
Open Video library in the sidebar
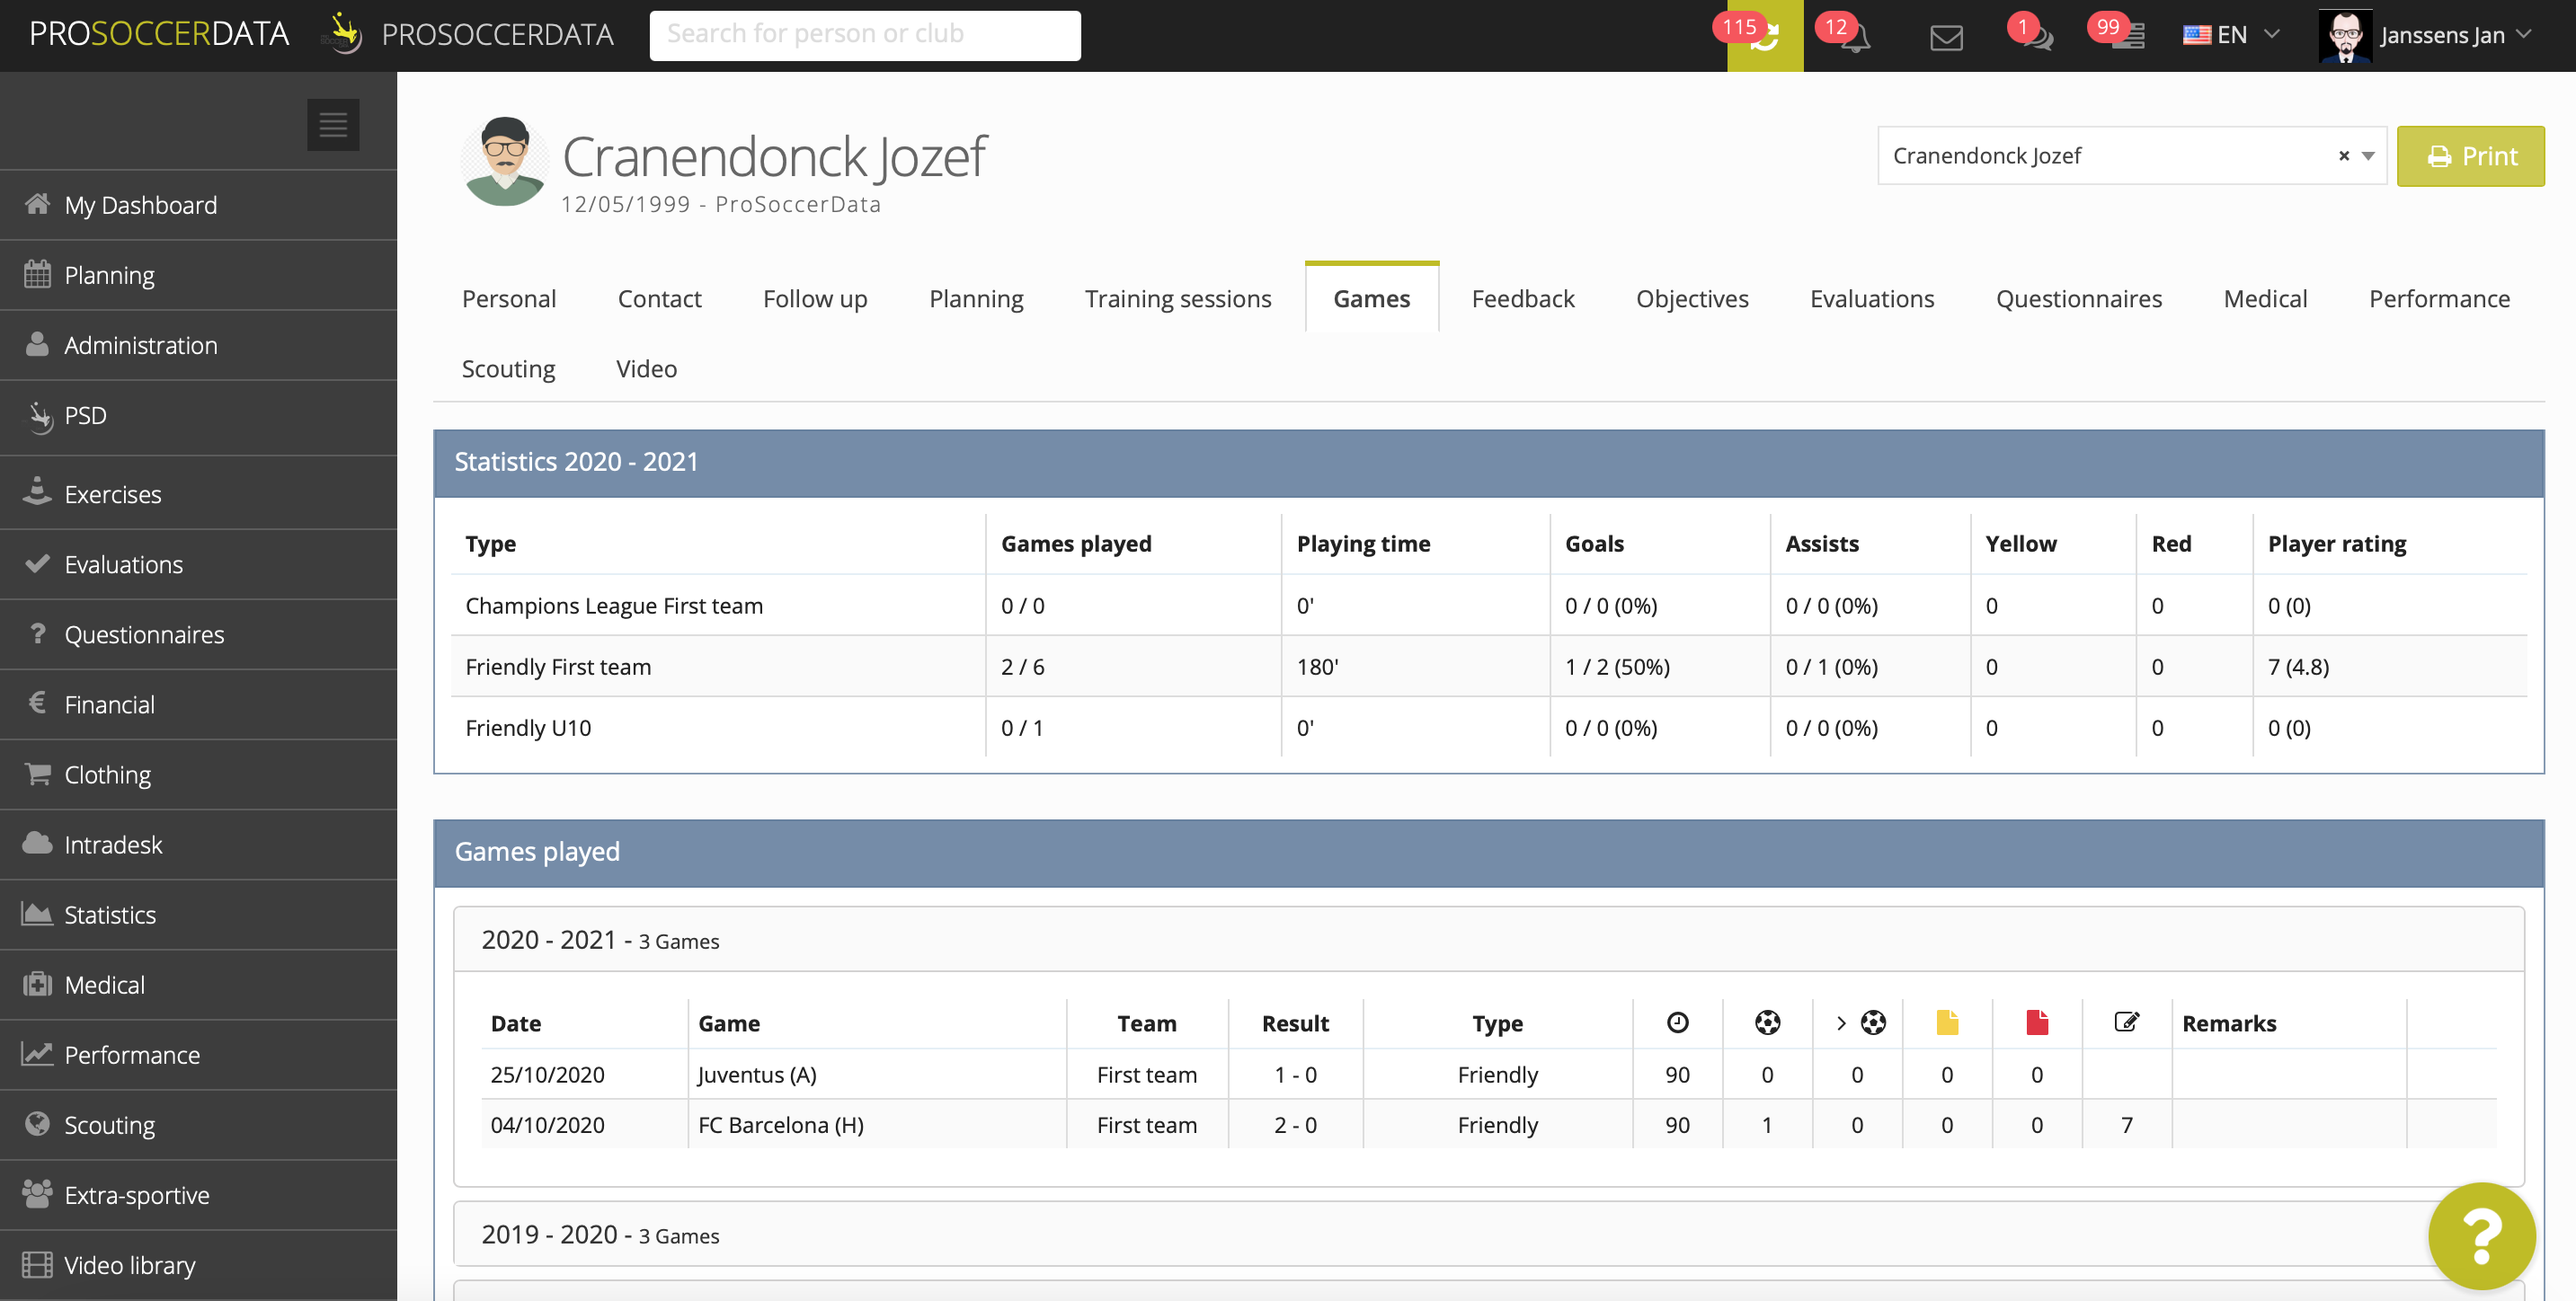(198, 1264)
